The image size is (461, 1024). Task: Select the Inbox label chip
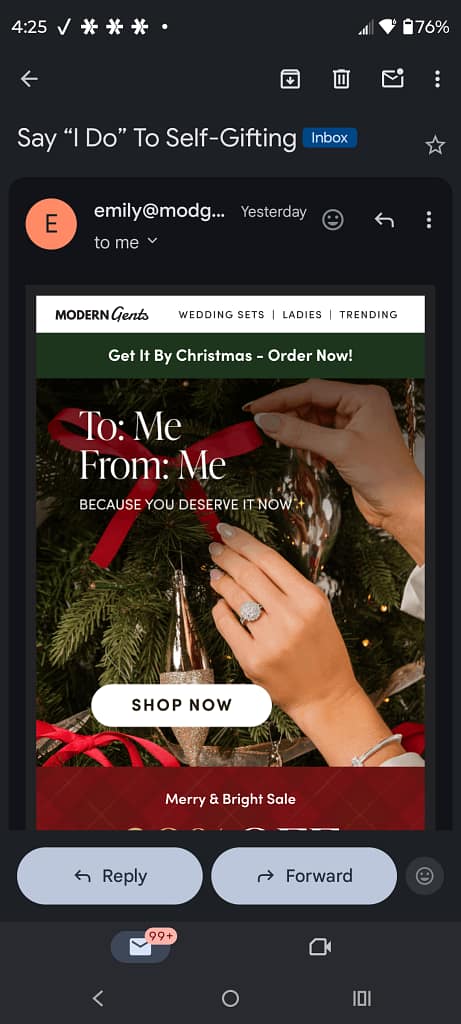click(330, 138)
